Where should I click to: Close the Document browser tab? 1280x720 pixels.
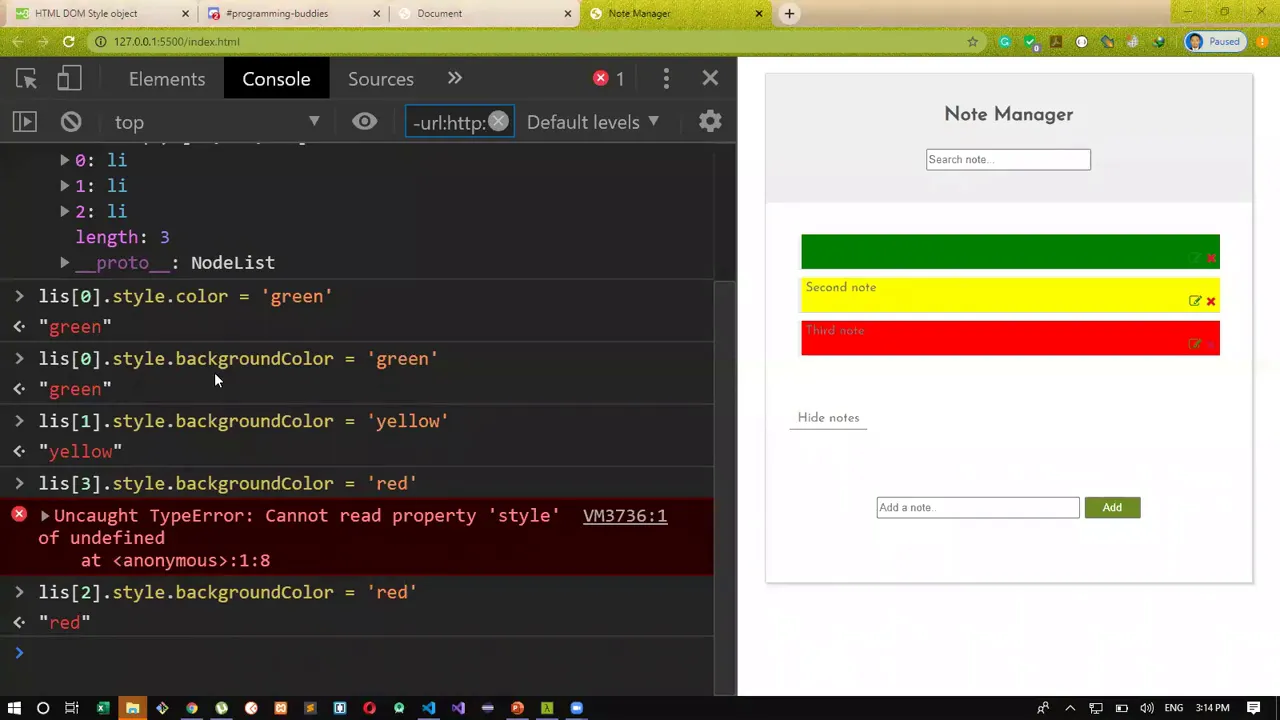coord(568,14)
